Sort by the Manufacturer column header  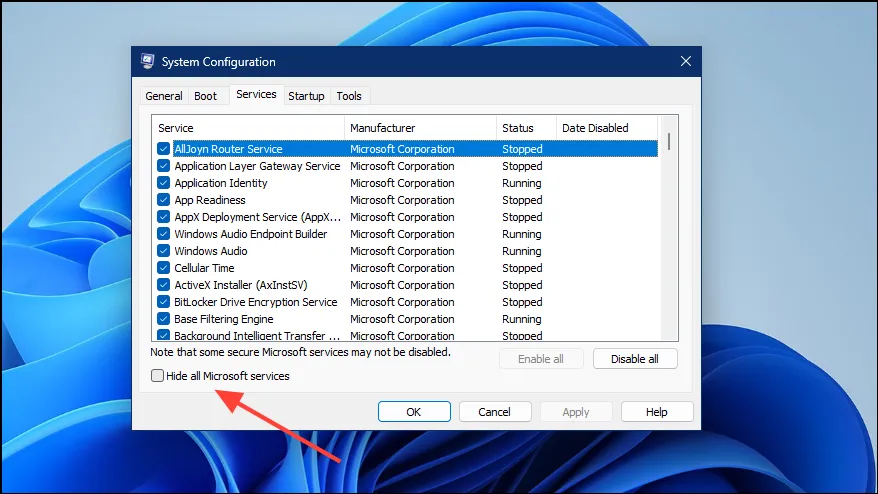point(420,128)
